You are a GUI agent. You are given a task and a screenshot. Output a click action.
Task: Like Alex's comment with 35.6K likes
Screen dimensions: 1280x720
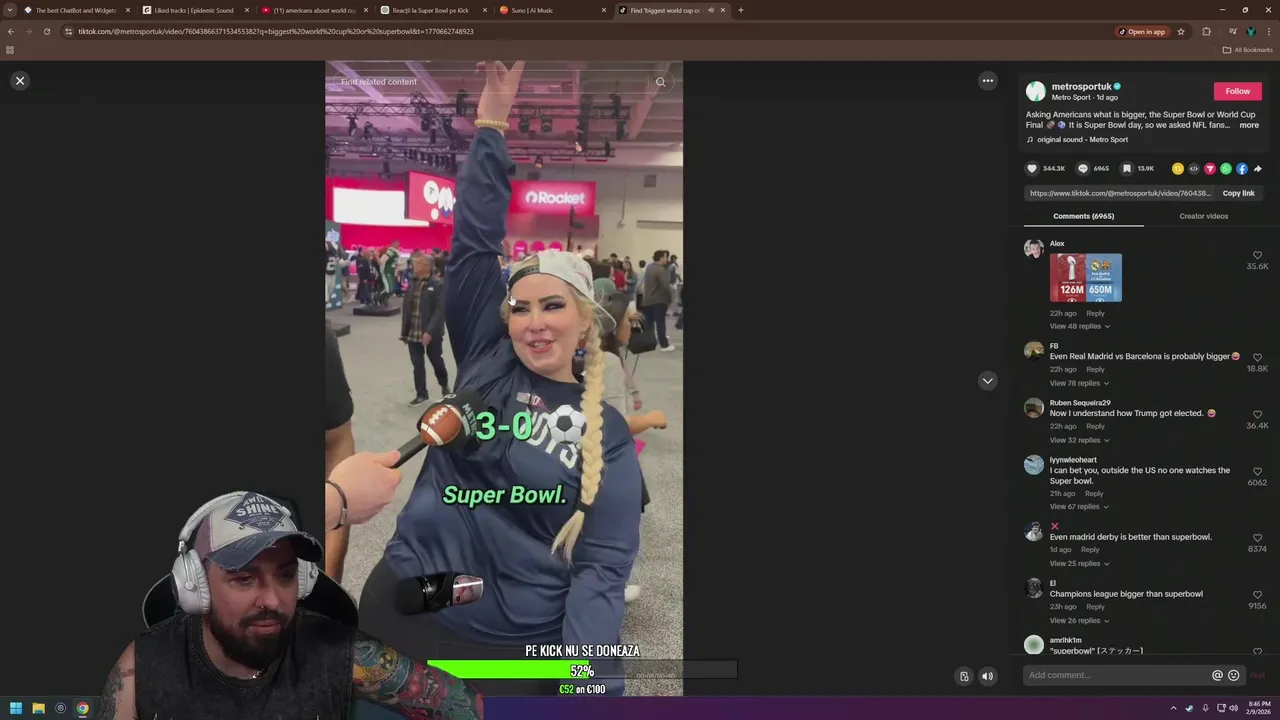1257,255
